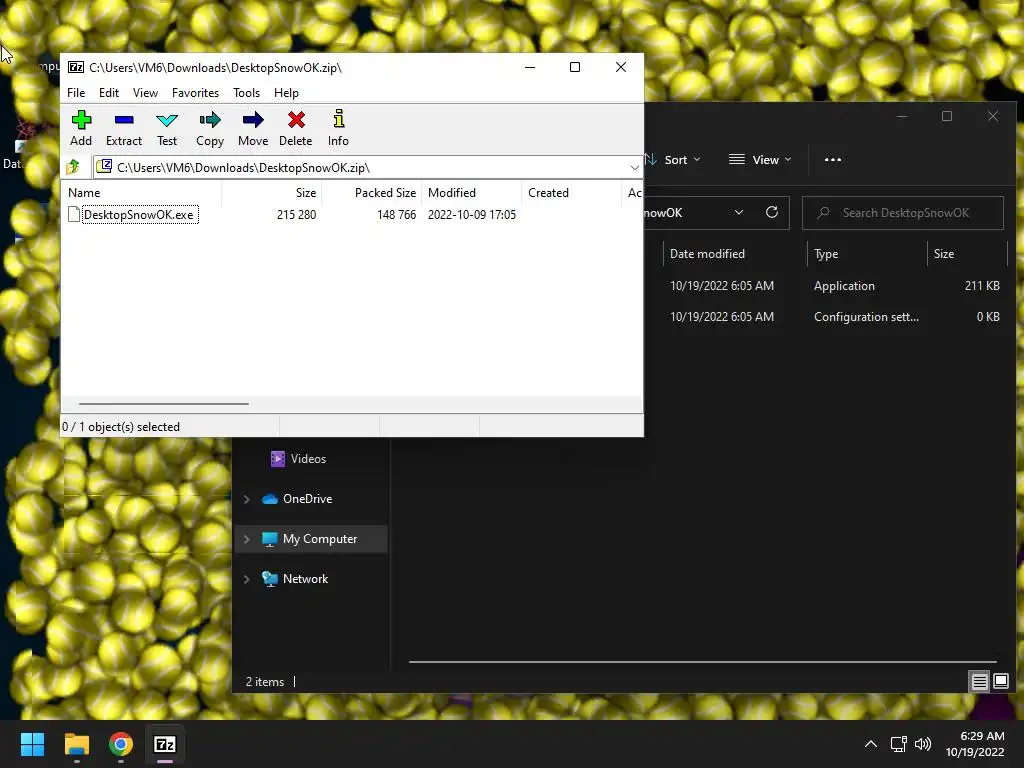Image resolution: width=1024 pixels, height=768 pixels.
Task: Open the View menu in 7-Zip
Action: click(145, 93)
